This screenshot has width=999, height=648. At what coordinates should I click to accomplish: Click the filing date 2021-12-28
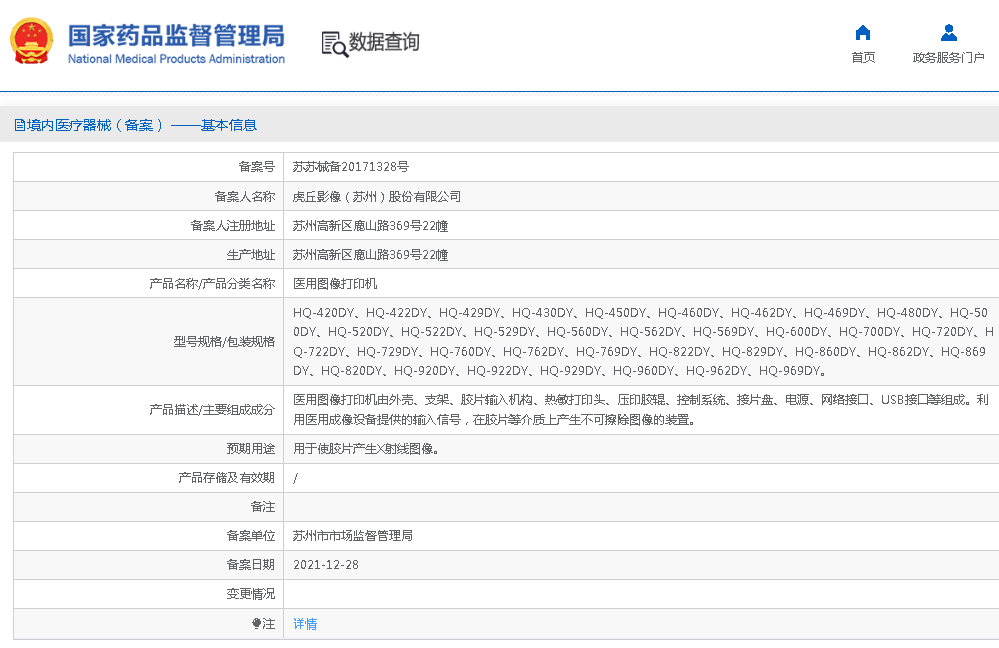[x=326, y=565]
